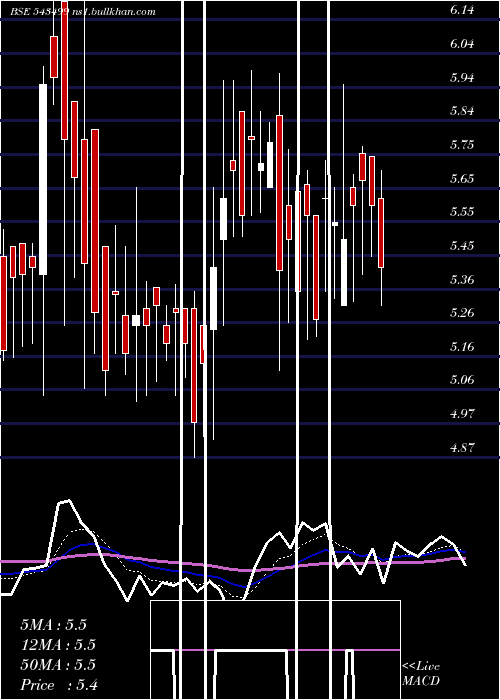
Task: Click the 4.97 price axis label
Action: pyautogui.click(x=462, y=414)
